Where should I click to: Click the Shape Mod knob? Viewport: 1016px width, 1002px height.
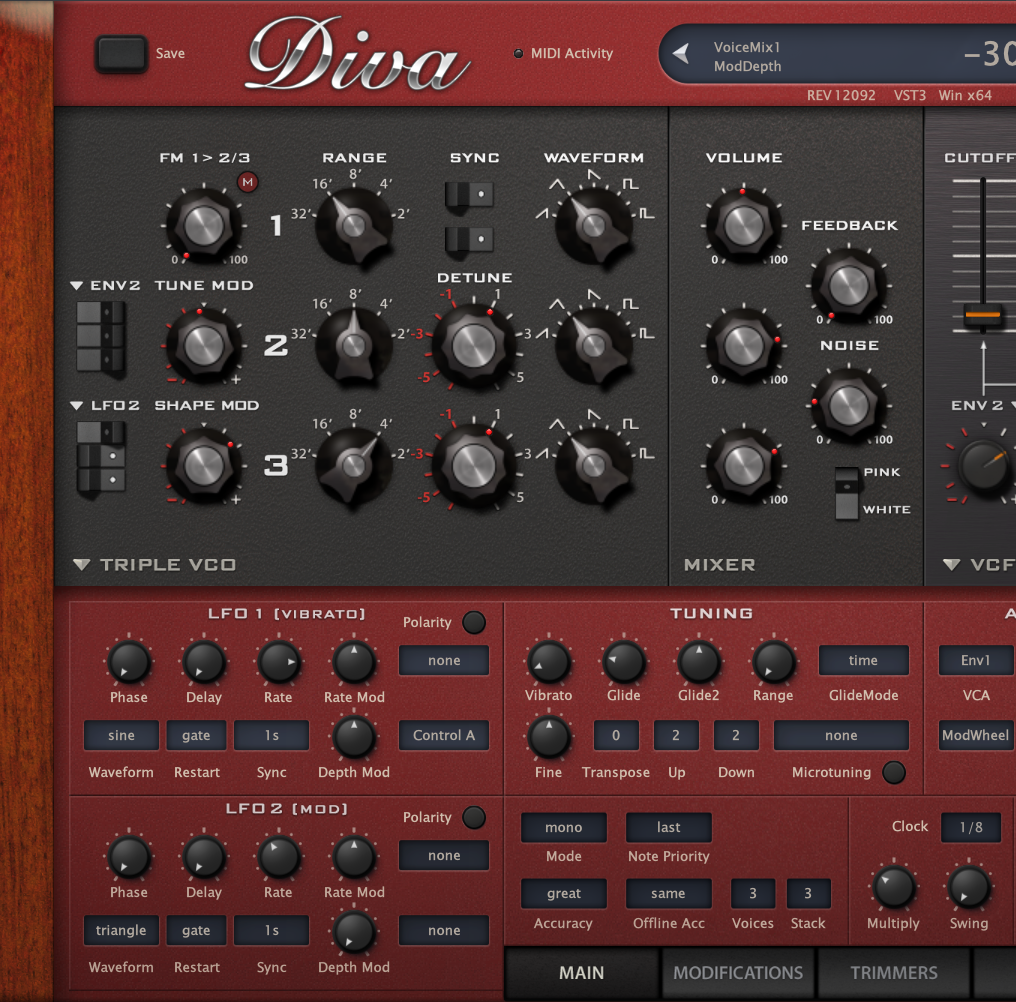(204, 465)
